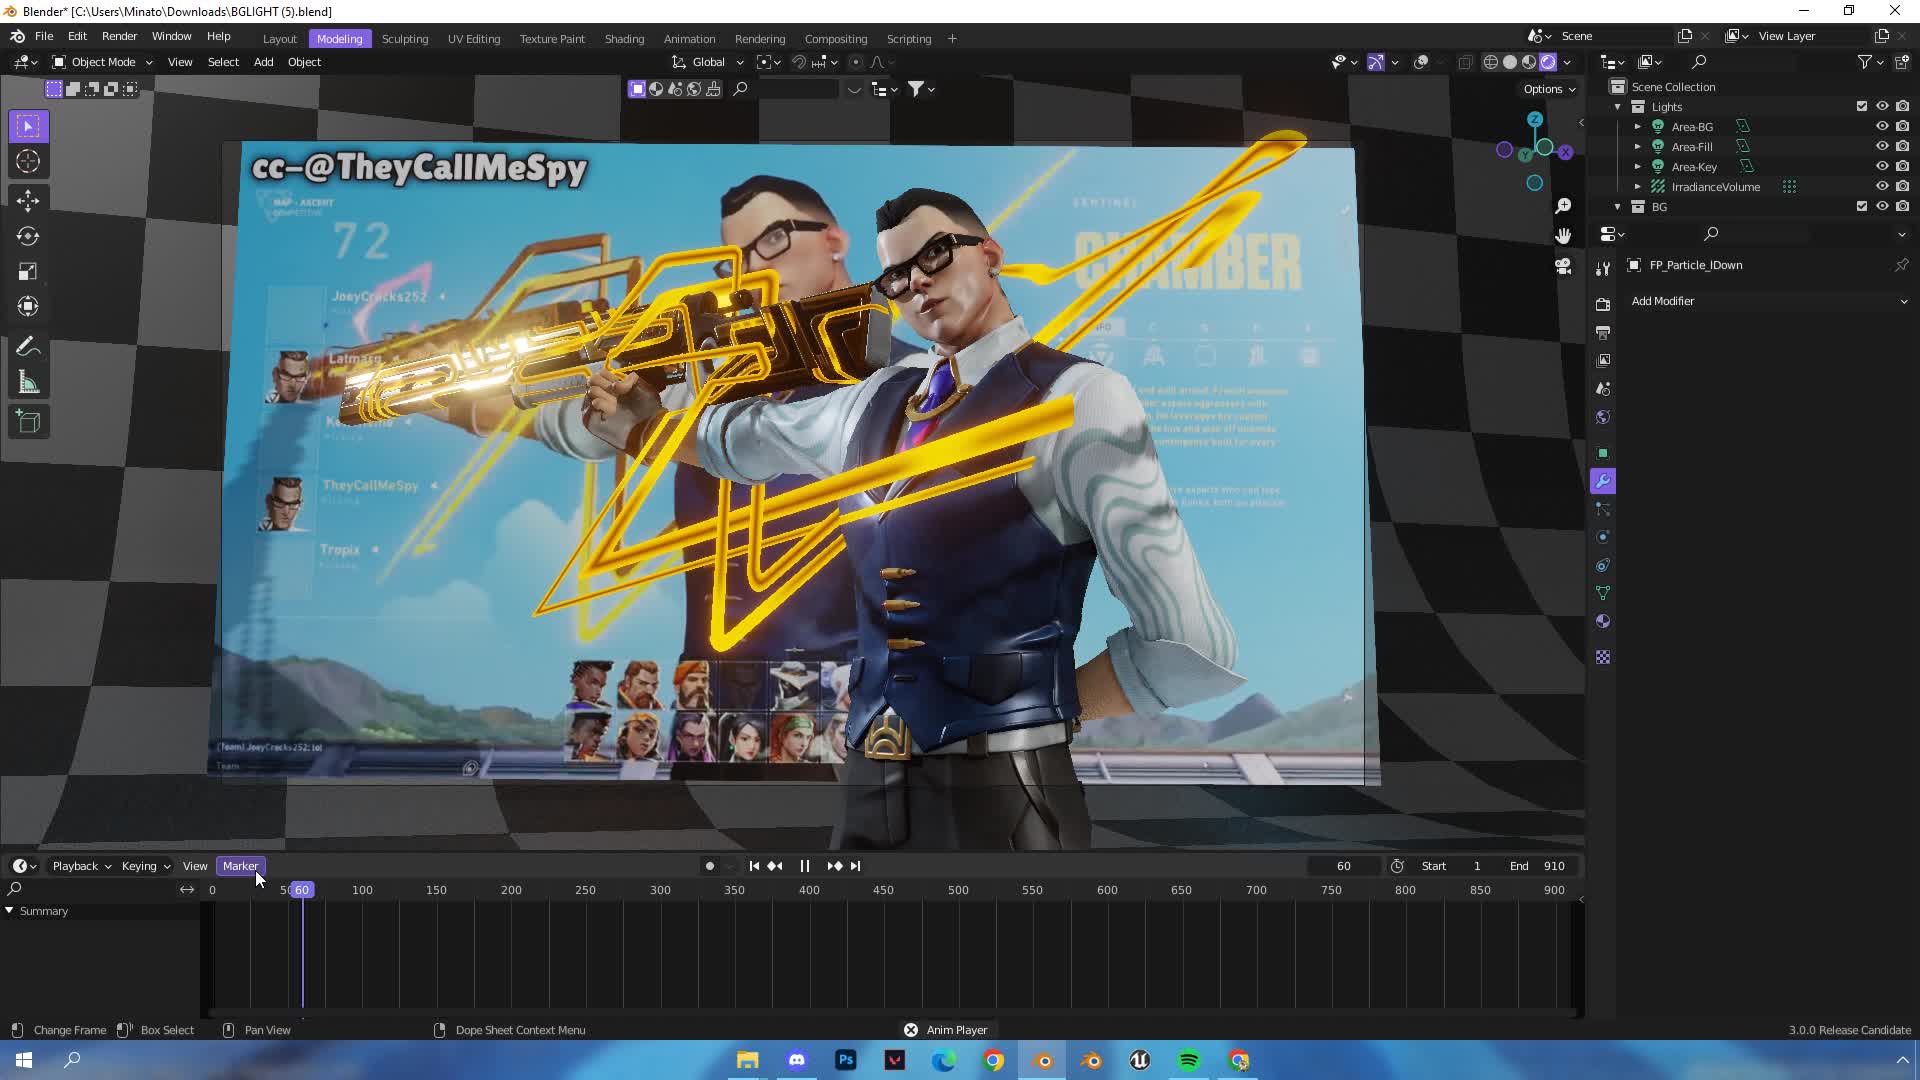Uncheck the Lights collection checkbox
Image resolution: width=1920 pixels, height=1080 pixels.
(1861, 106)
